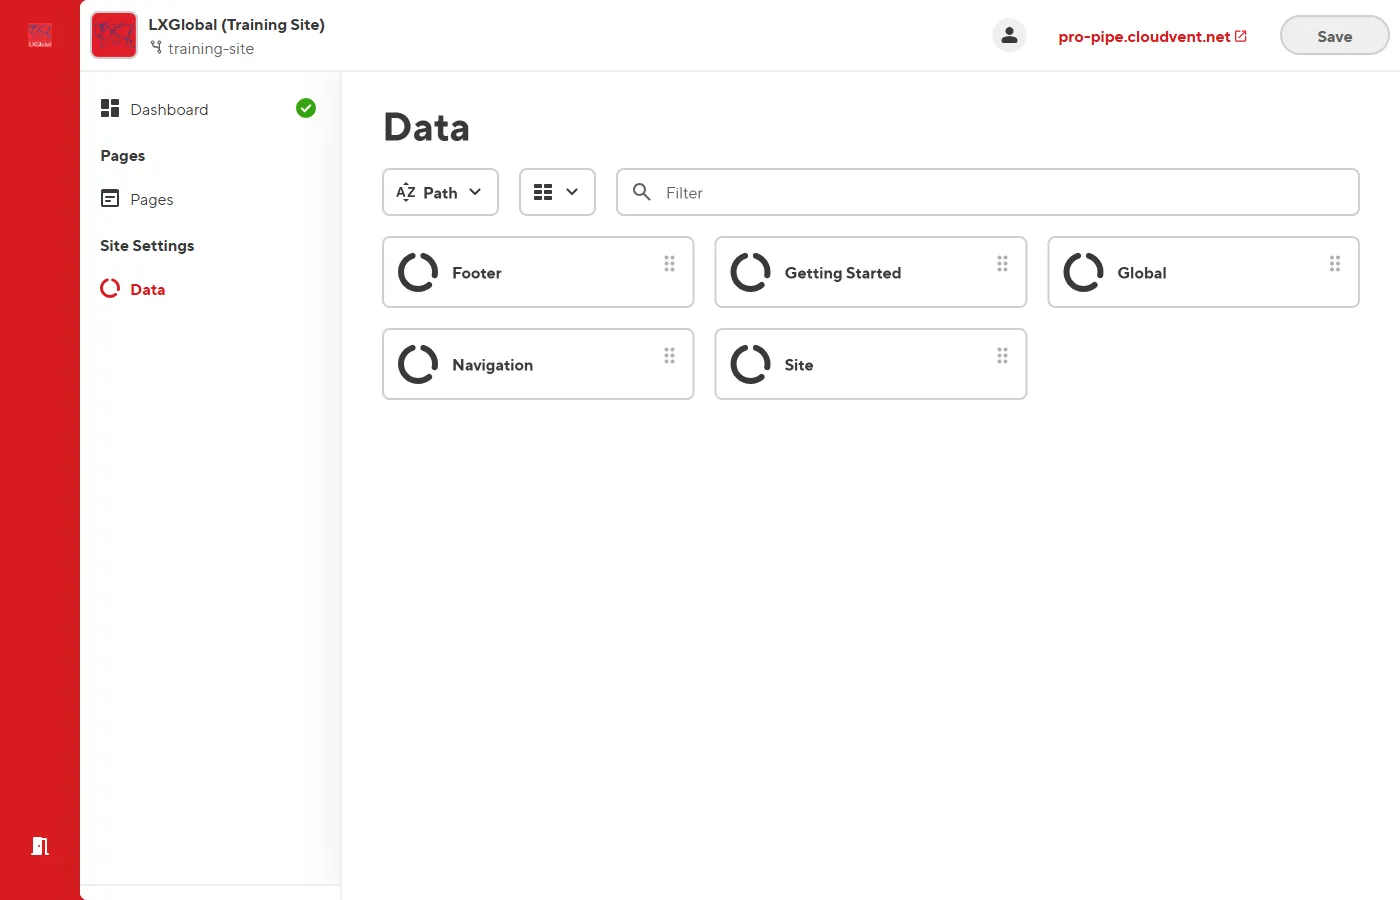Click the green sync status checkmark
Image resolution: width=1400 pixels, height=900 pixels.
coord(306,108)
